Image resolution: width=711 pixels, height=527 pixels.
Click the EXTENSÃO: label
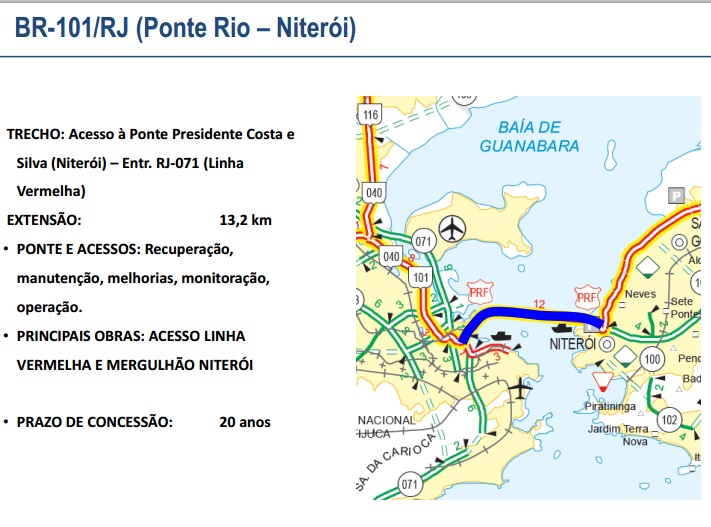44,220
